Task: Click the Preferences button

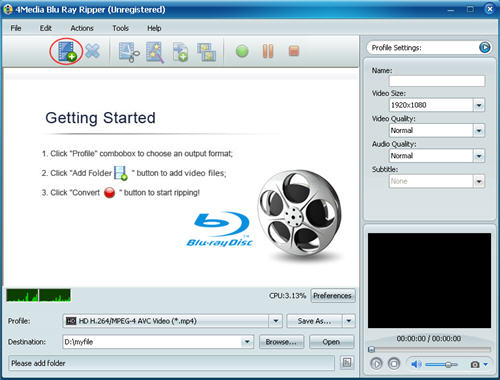Action: (333, 296)
